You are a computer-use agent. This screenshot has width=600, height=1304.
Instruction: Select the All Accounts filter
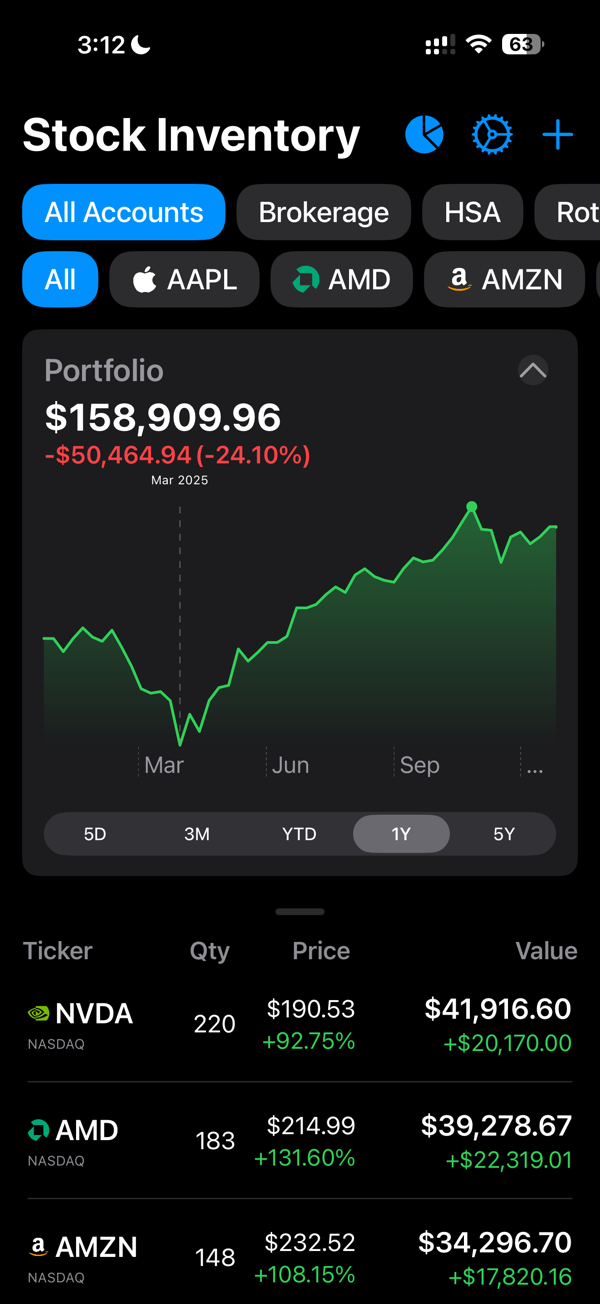coord(123,212)
